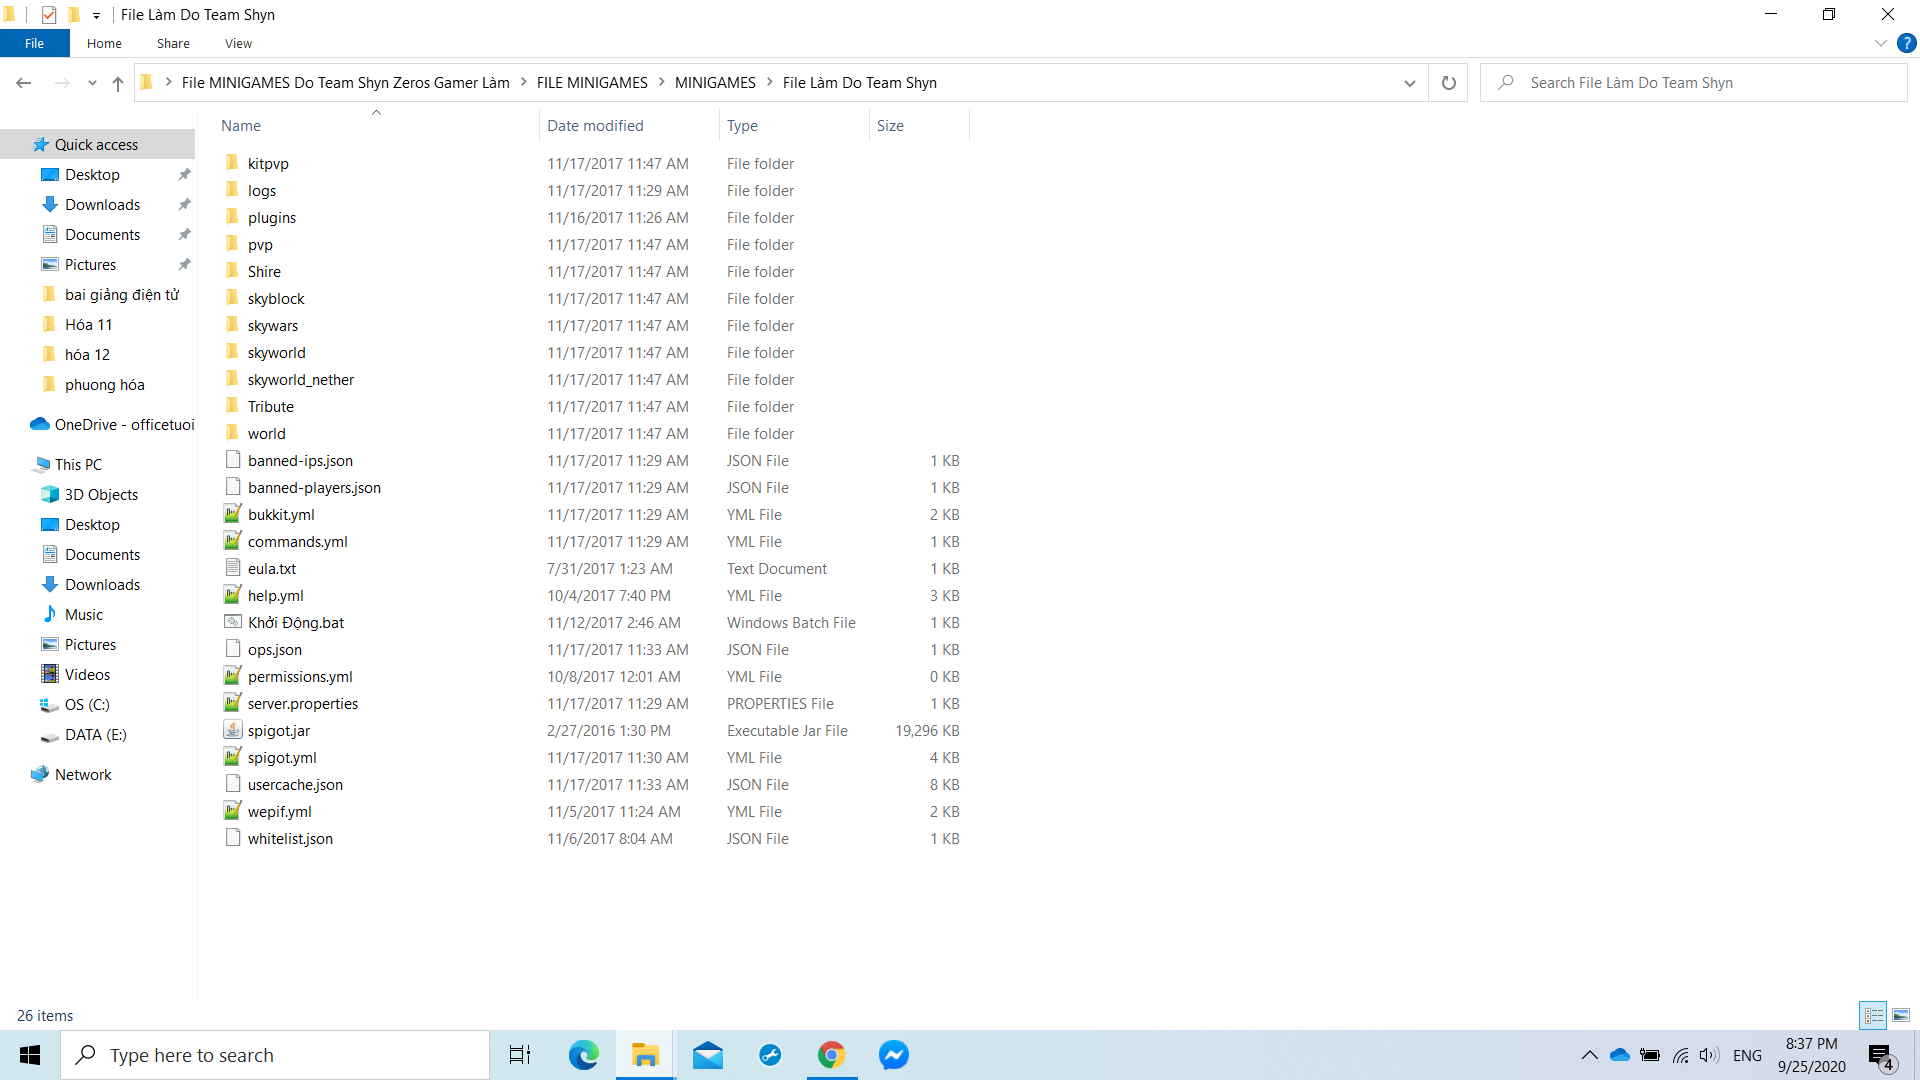
Task: Open the Help question mark icon
Action: coord(1907,43)
